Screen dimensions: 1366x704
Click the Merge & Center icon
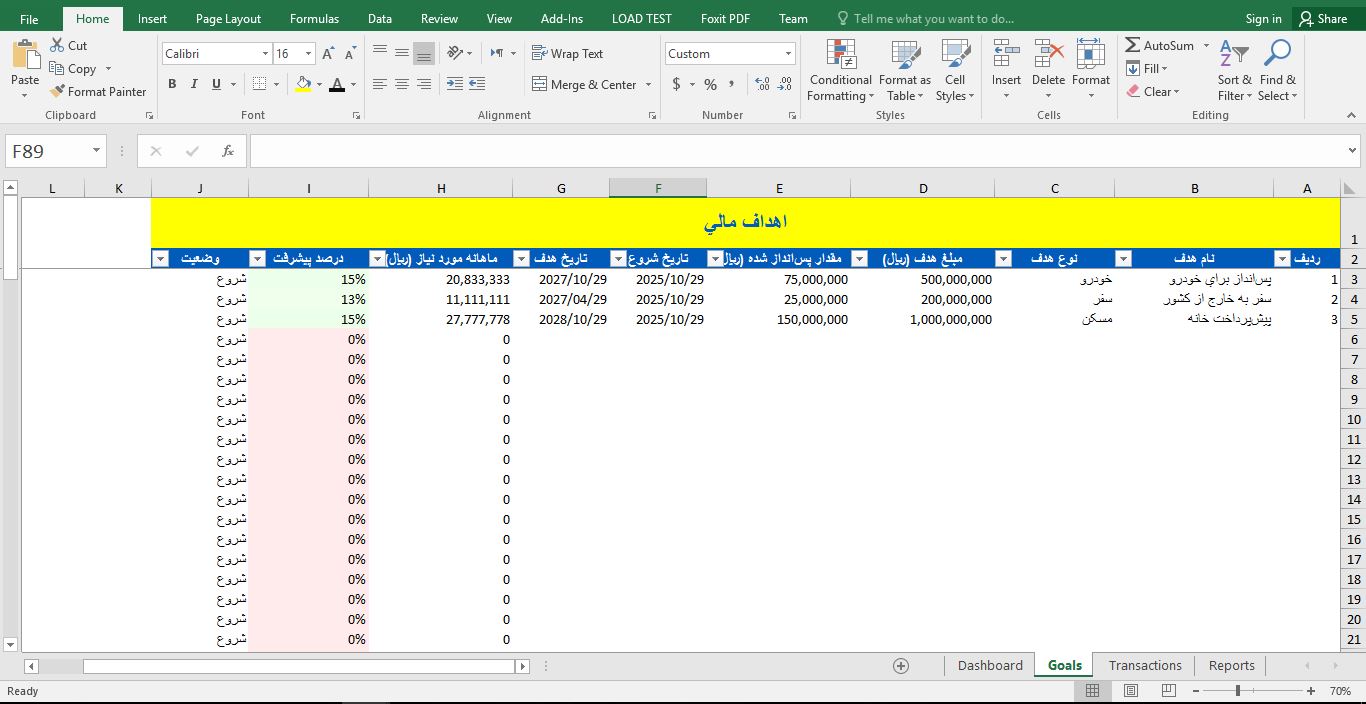540,85
